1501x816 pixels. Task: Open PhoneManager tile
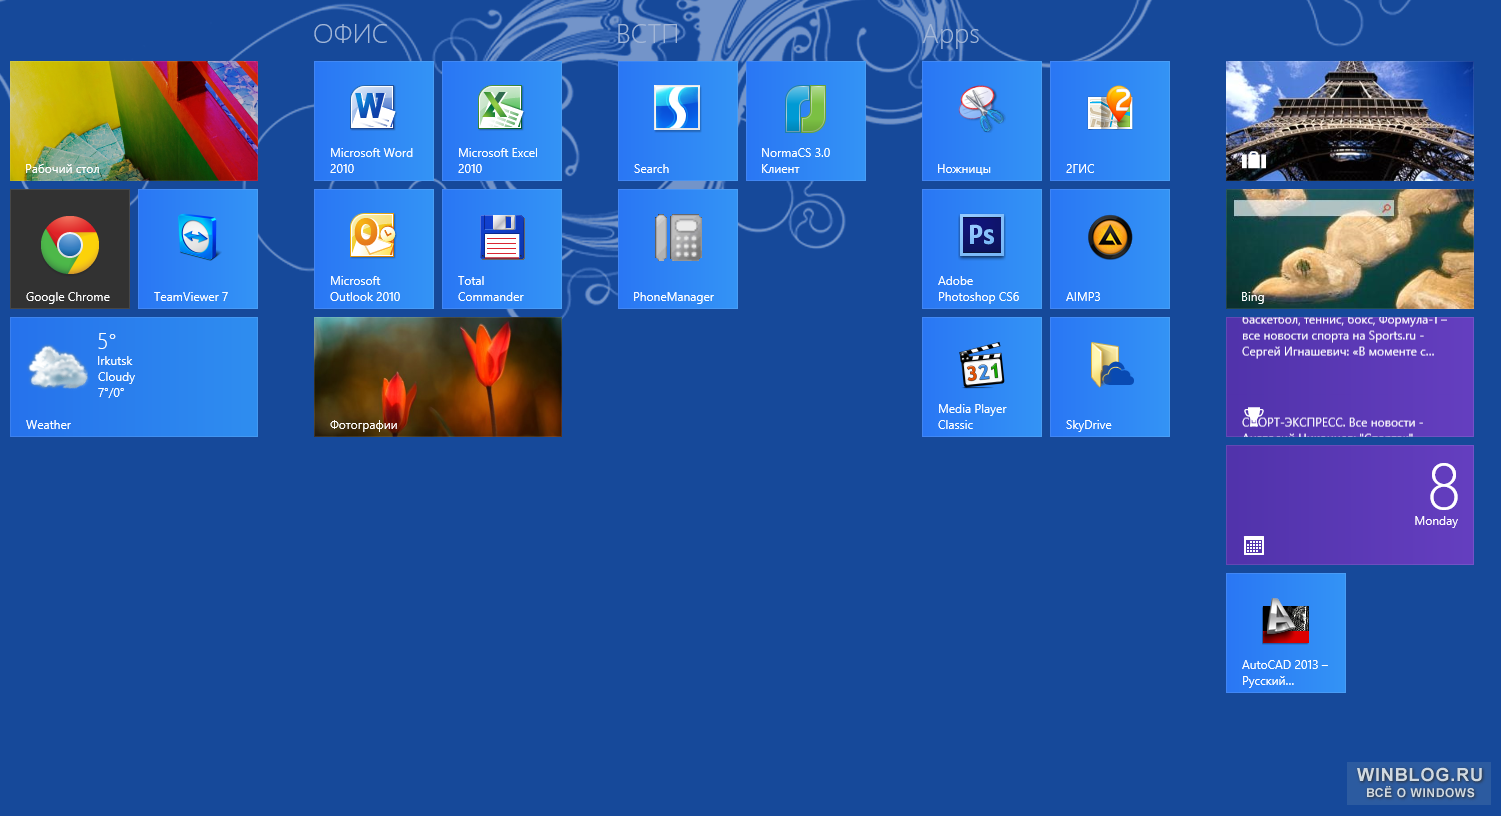tap(678, 249)
